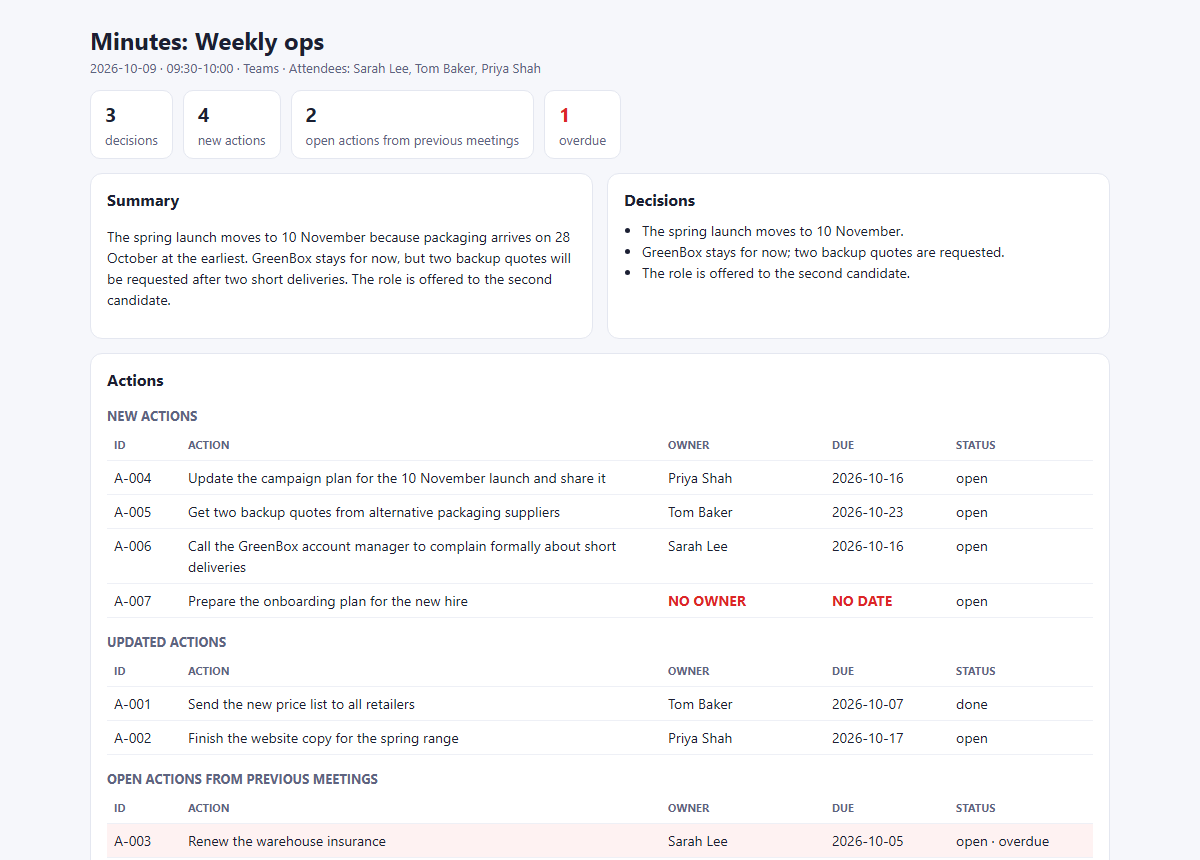This screenshot has width=1200, height=860.
Task: Click the "OPEN ACTIONS FROM PREVIOUS MEETINGS" table heading
Action: (x=242, y=779)
